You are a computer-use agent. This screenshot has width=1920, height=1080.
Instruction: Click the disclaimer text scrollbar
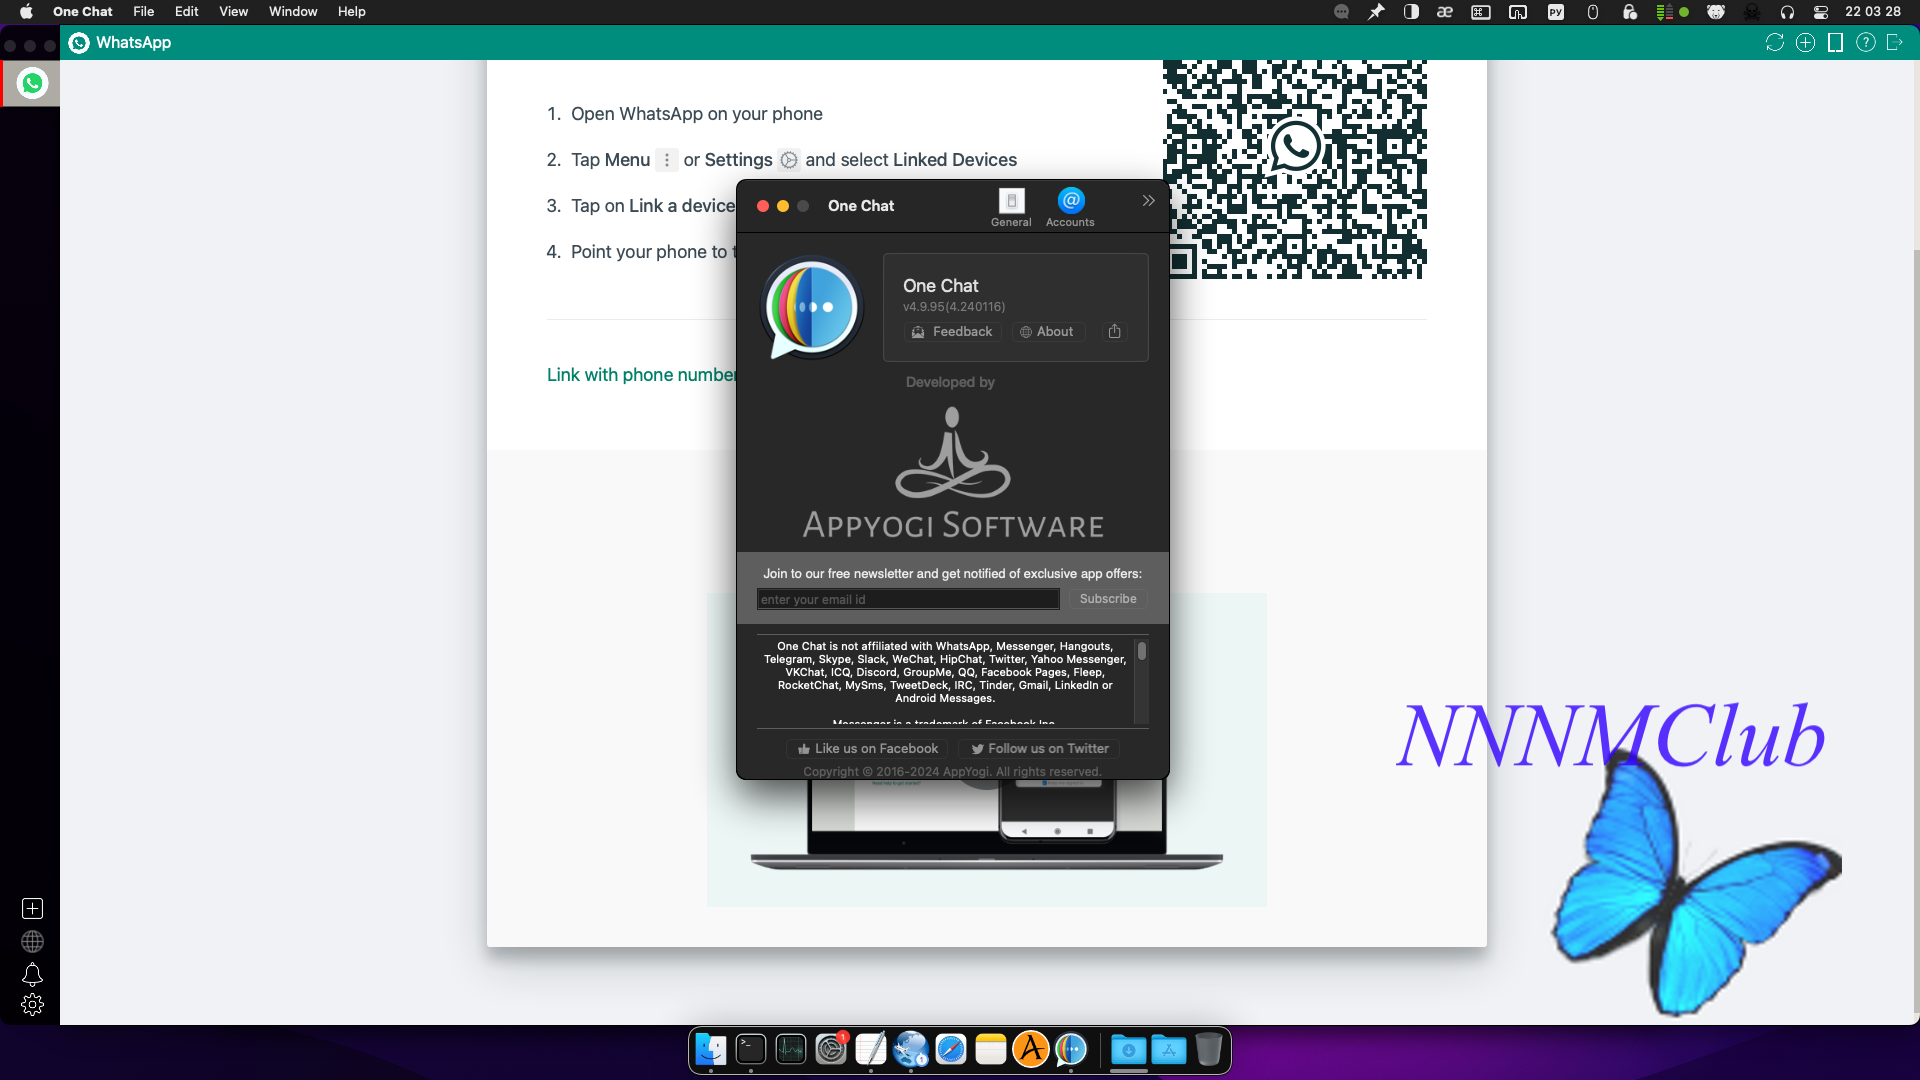[x=1141, y=680]
